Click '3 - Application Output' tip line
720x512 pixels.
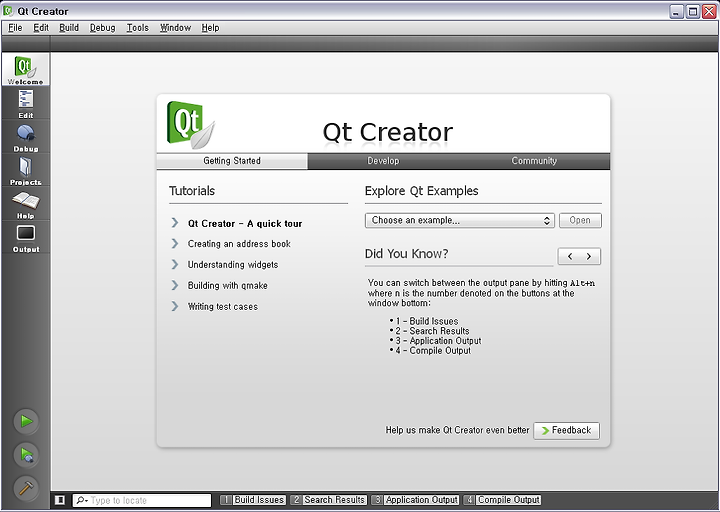(439, 341)
